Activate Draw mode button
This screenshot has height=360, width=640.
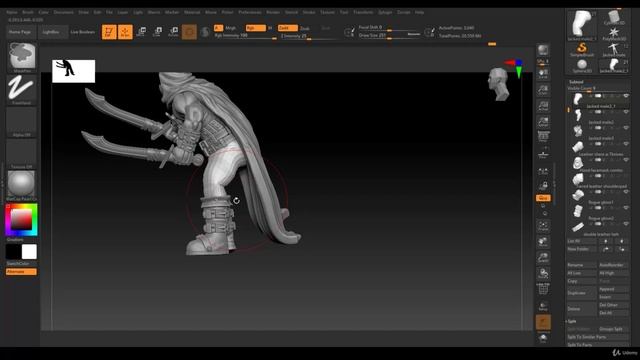coord(125,32)
